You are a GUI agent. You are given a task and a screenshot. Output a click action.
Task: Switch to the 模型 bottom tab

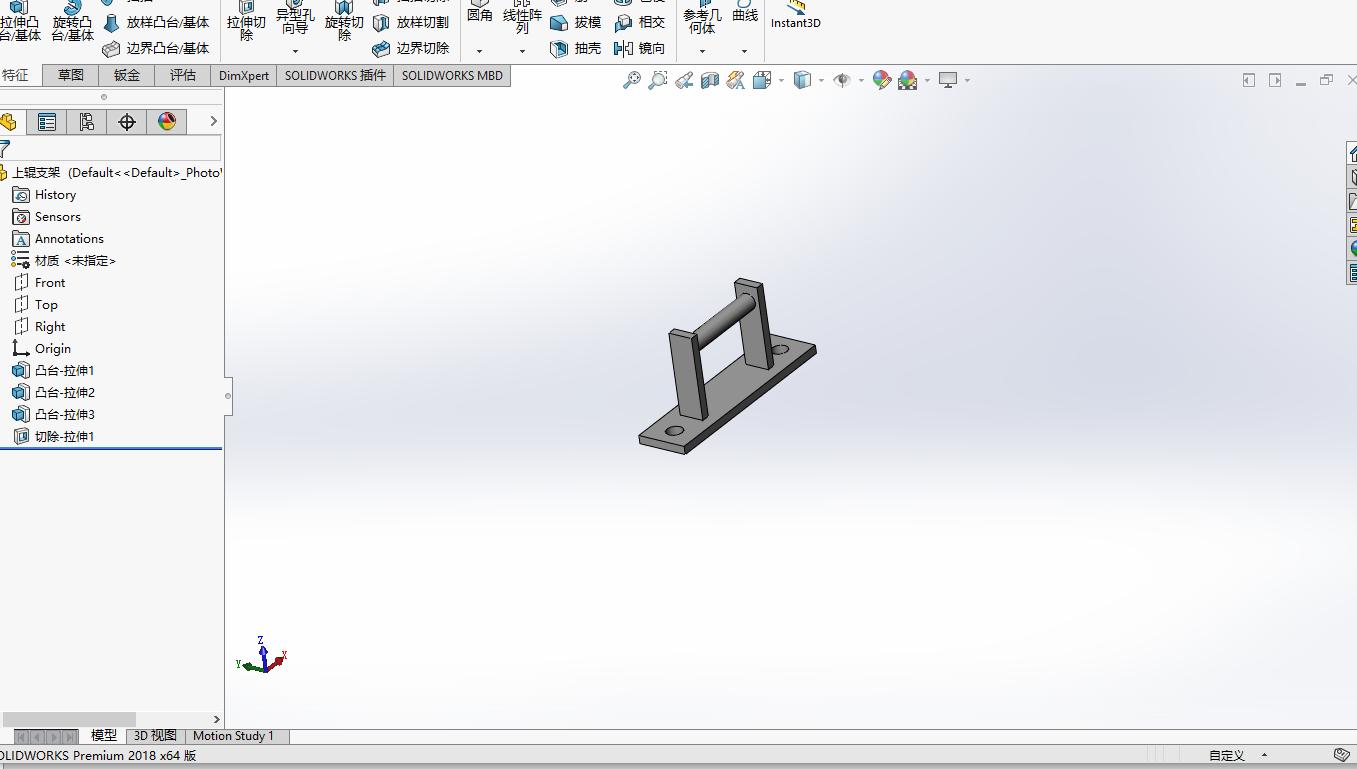pos(104,735)
